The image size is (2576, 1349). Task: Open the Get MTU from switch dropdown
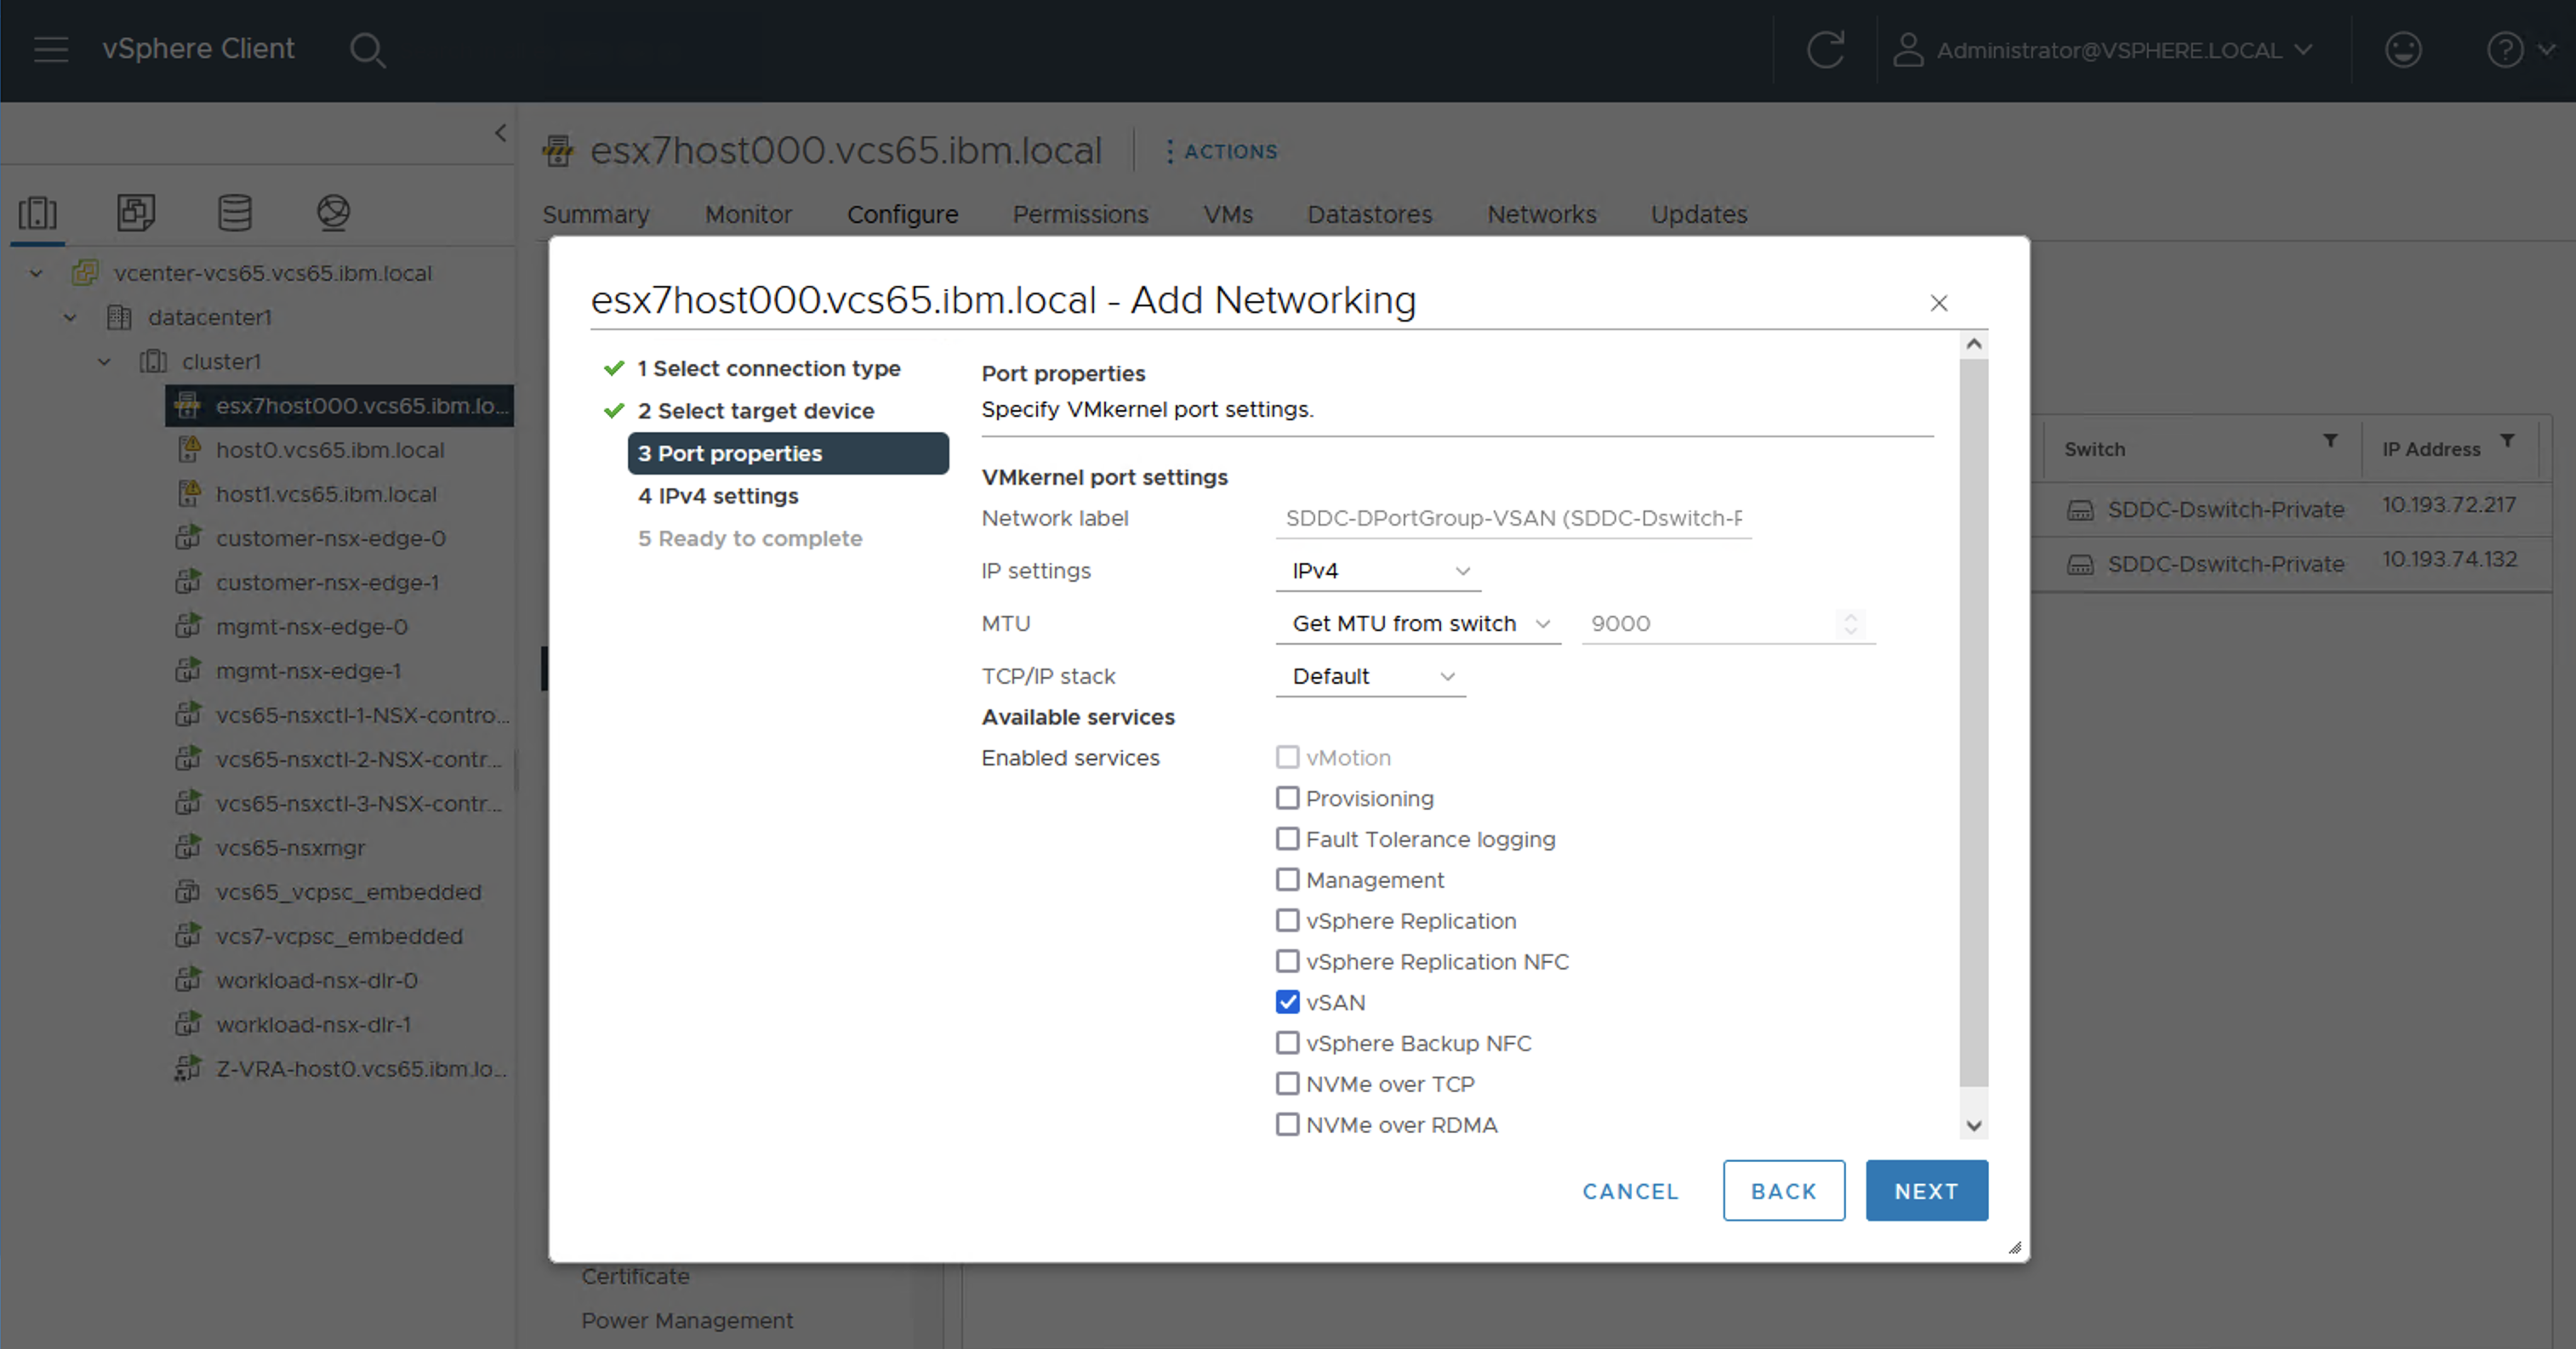[x=1418, y=624]
